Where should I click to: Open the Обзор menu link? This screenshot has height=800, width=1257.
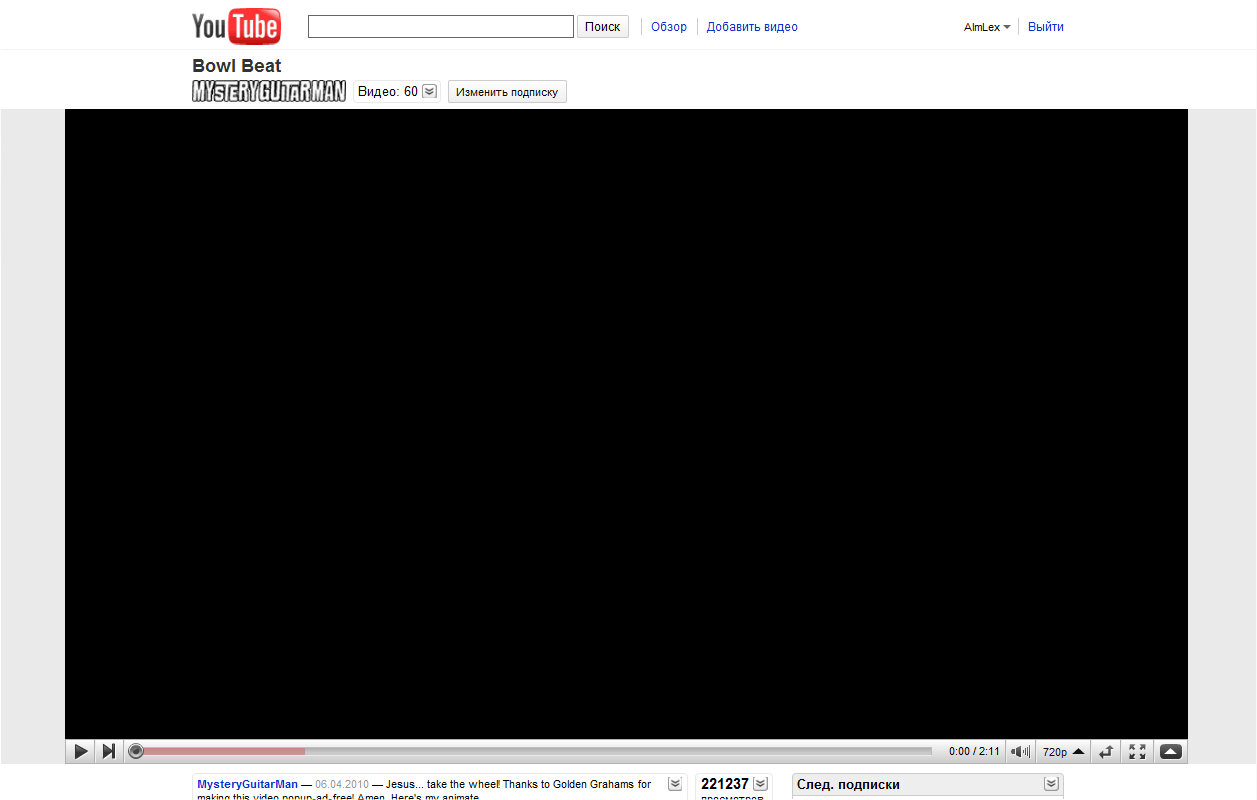pyautogui.click(x=668, y=27)
